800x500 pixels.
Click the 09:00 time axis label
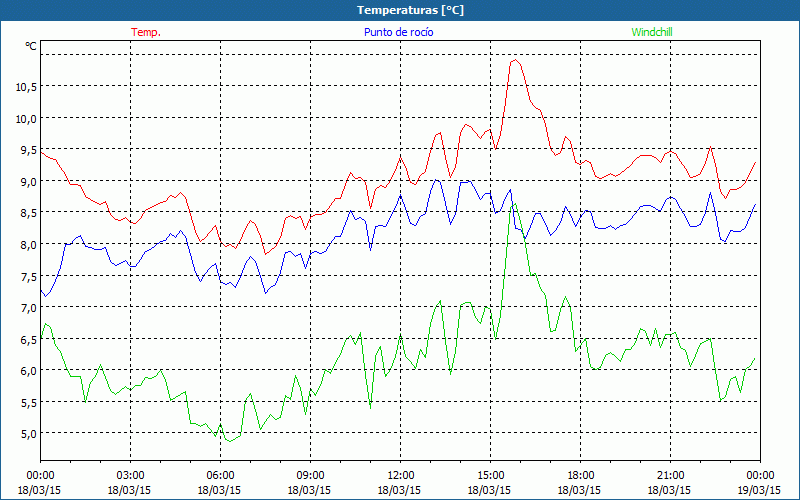(310, 476)
